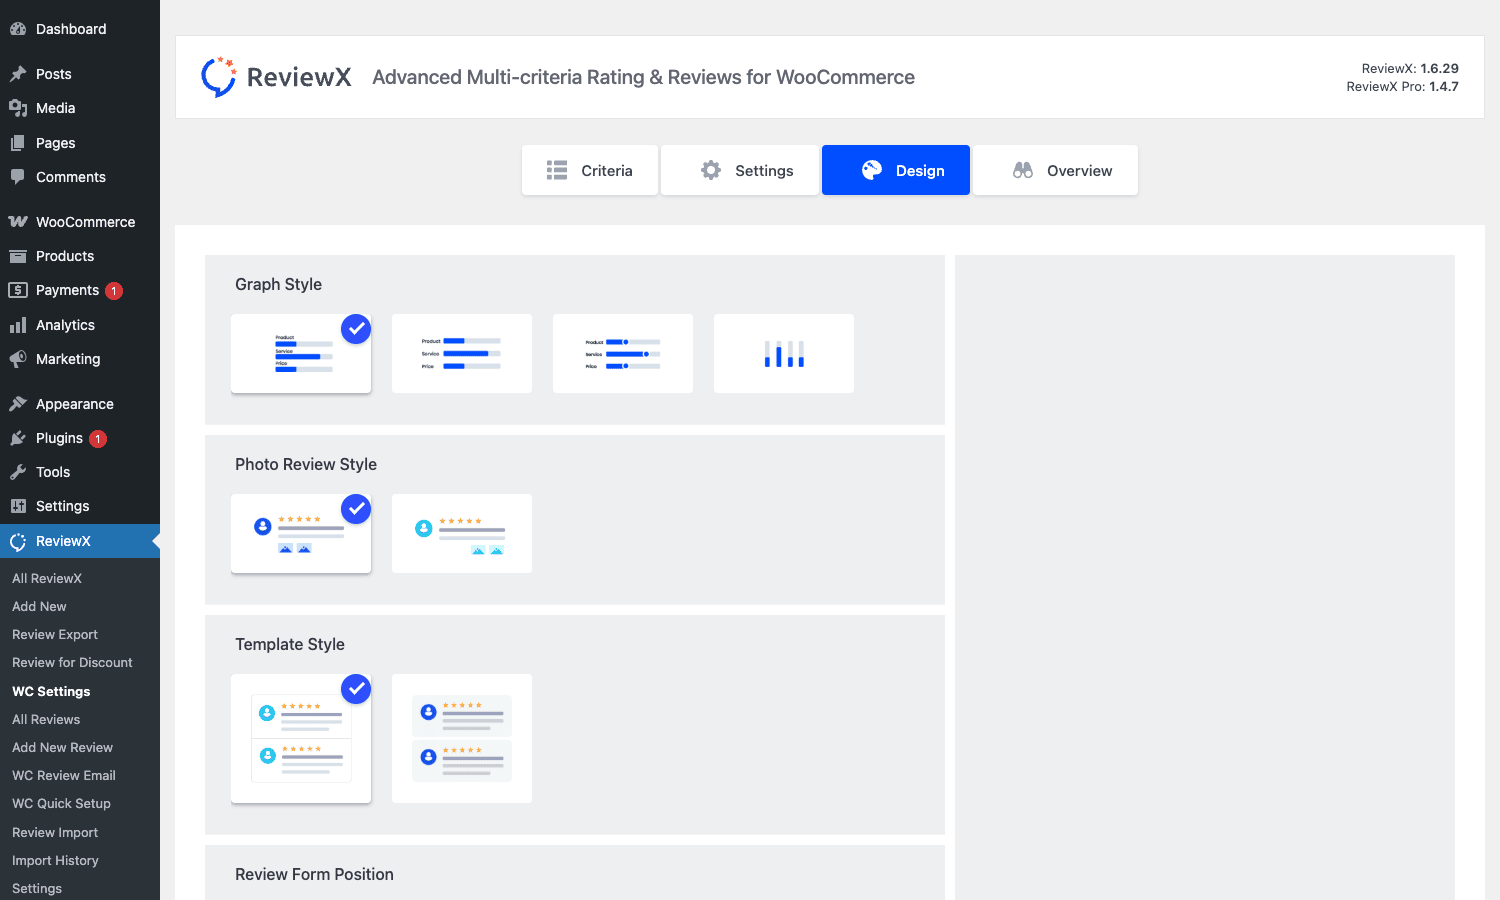Image resolution: width=1500 pixels, height=900 pixels.
Task: Click the Overview tab binoculars icon
Action: (1023, 170)
